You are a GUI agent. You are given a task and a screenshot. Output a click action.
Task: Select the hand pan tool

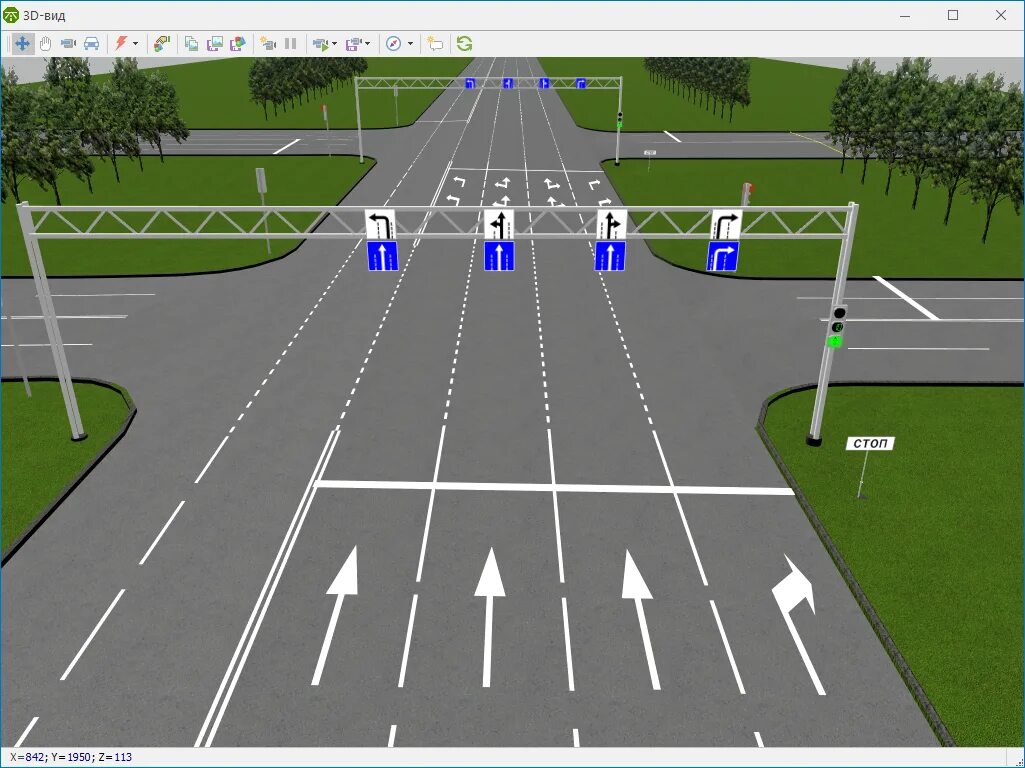click(x=45, y=44)
